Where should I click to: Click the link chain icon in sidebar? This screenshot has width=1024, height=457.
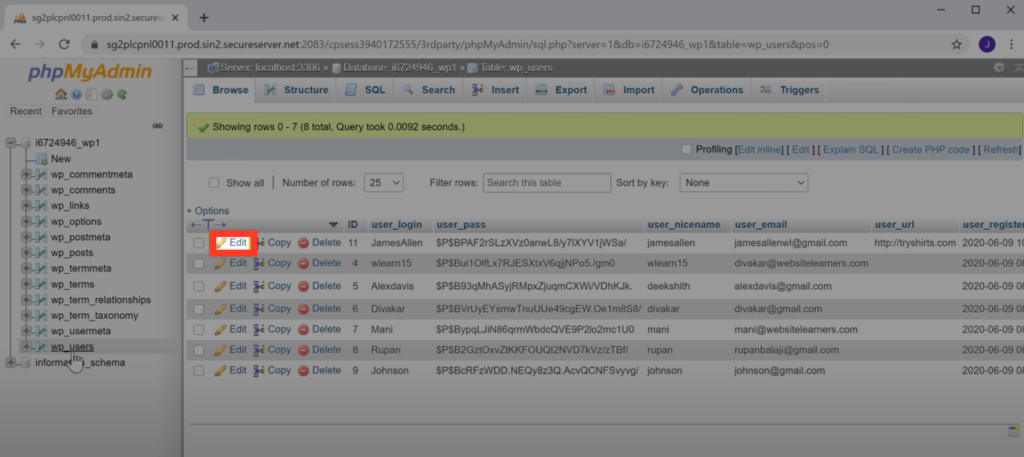[157, 125]
